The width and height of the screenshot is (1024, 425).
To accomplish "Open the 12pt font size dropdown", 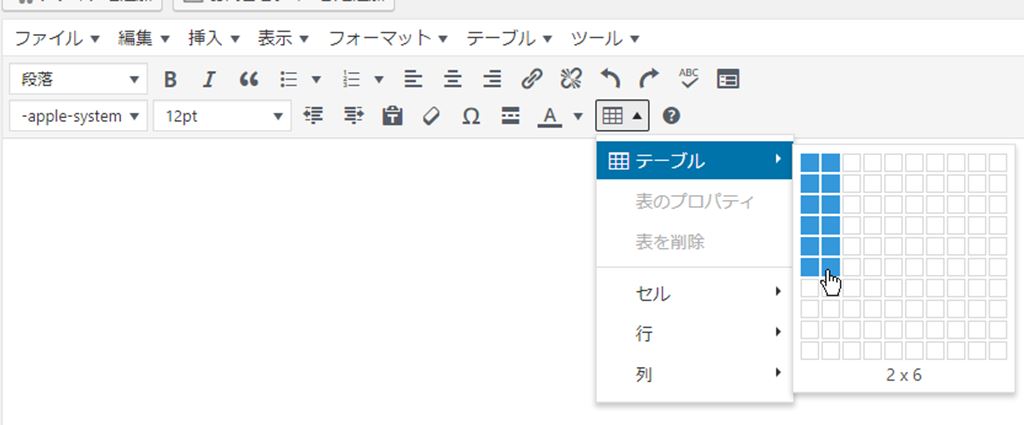I will point(222,116).
